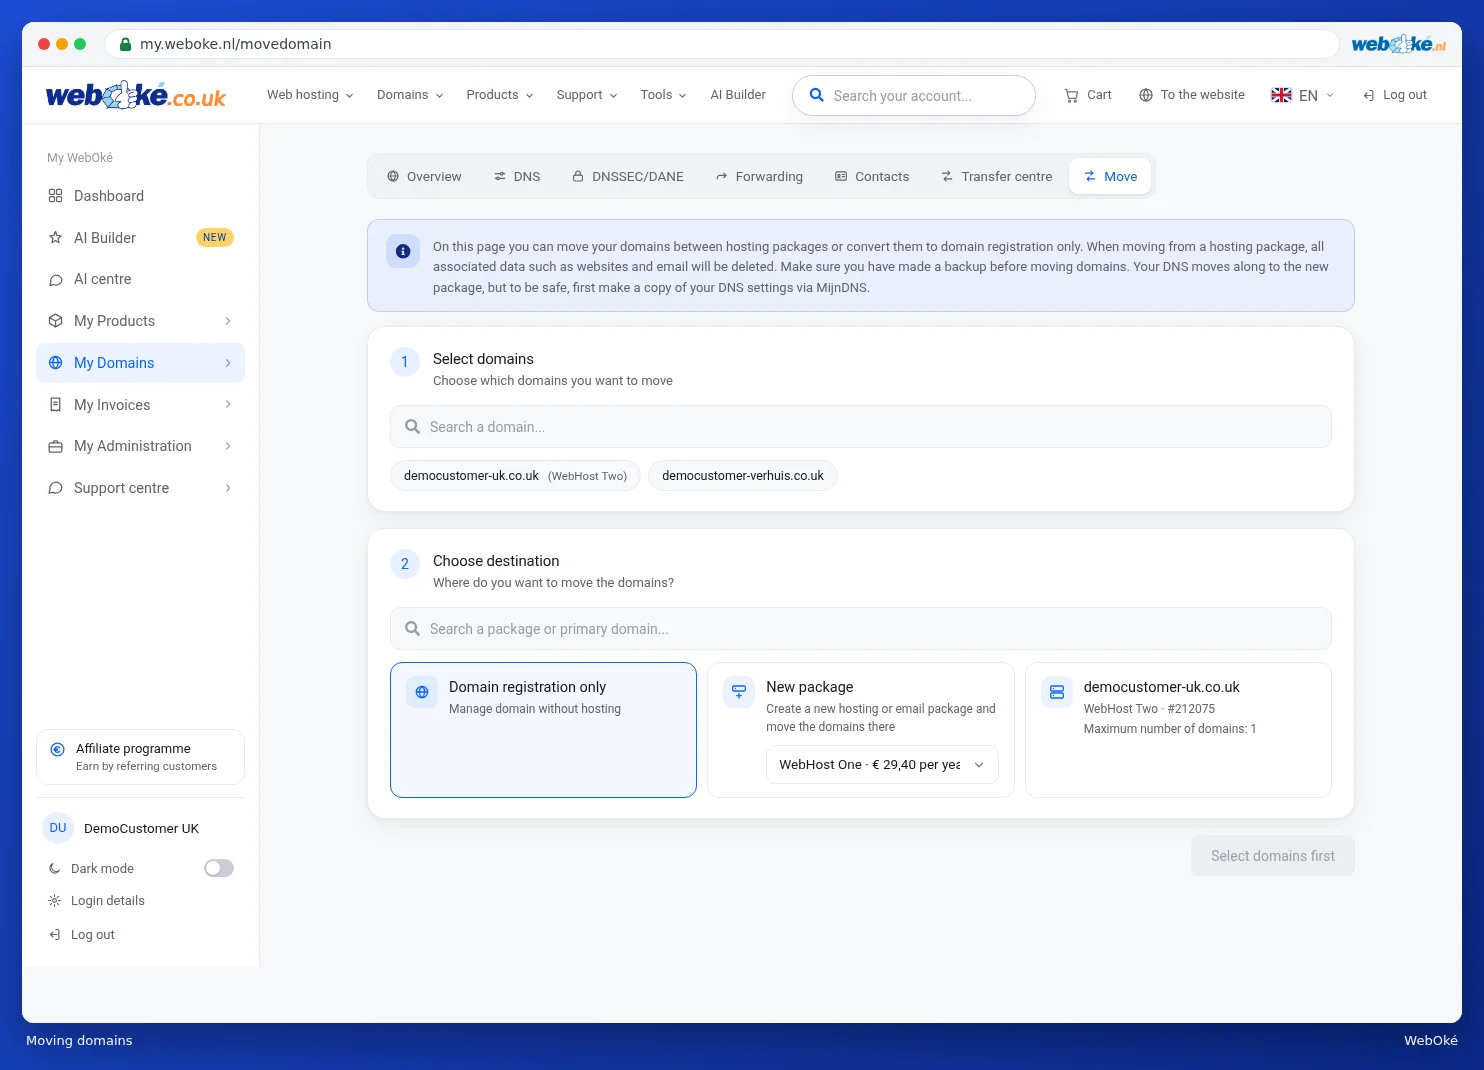Focus the Search a domain field
The image size is (1484, 1070).
861,427
